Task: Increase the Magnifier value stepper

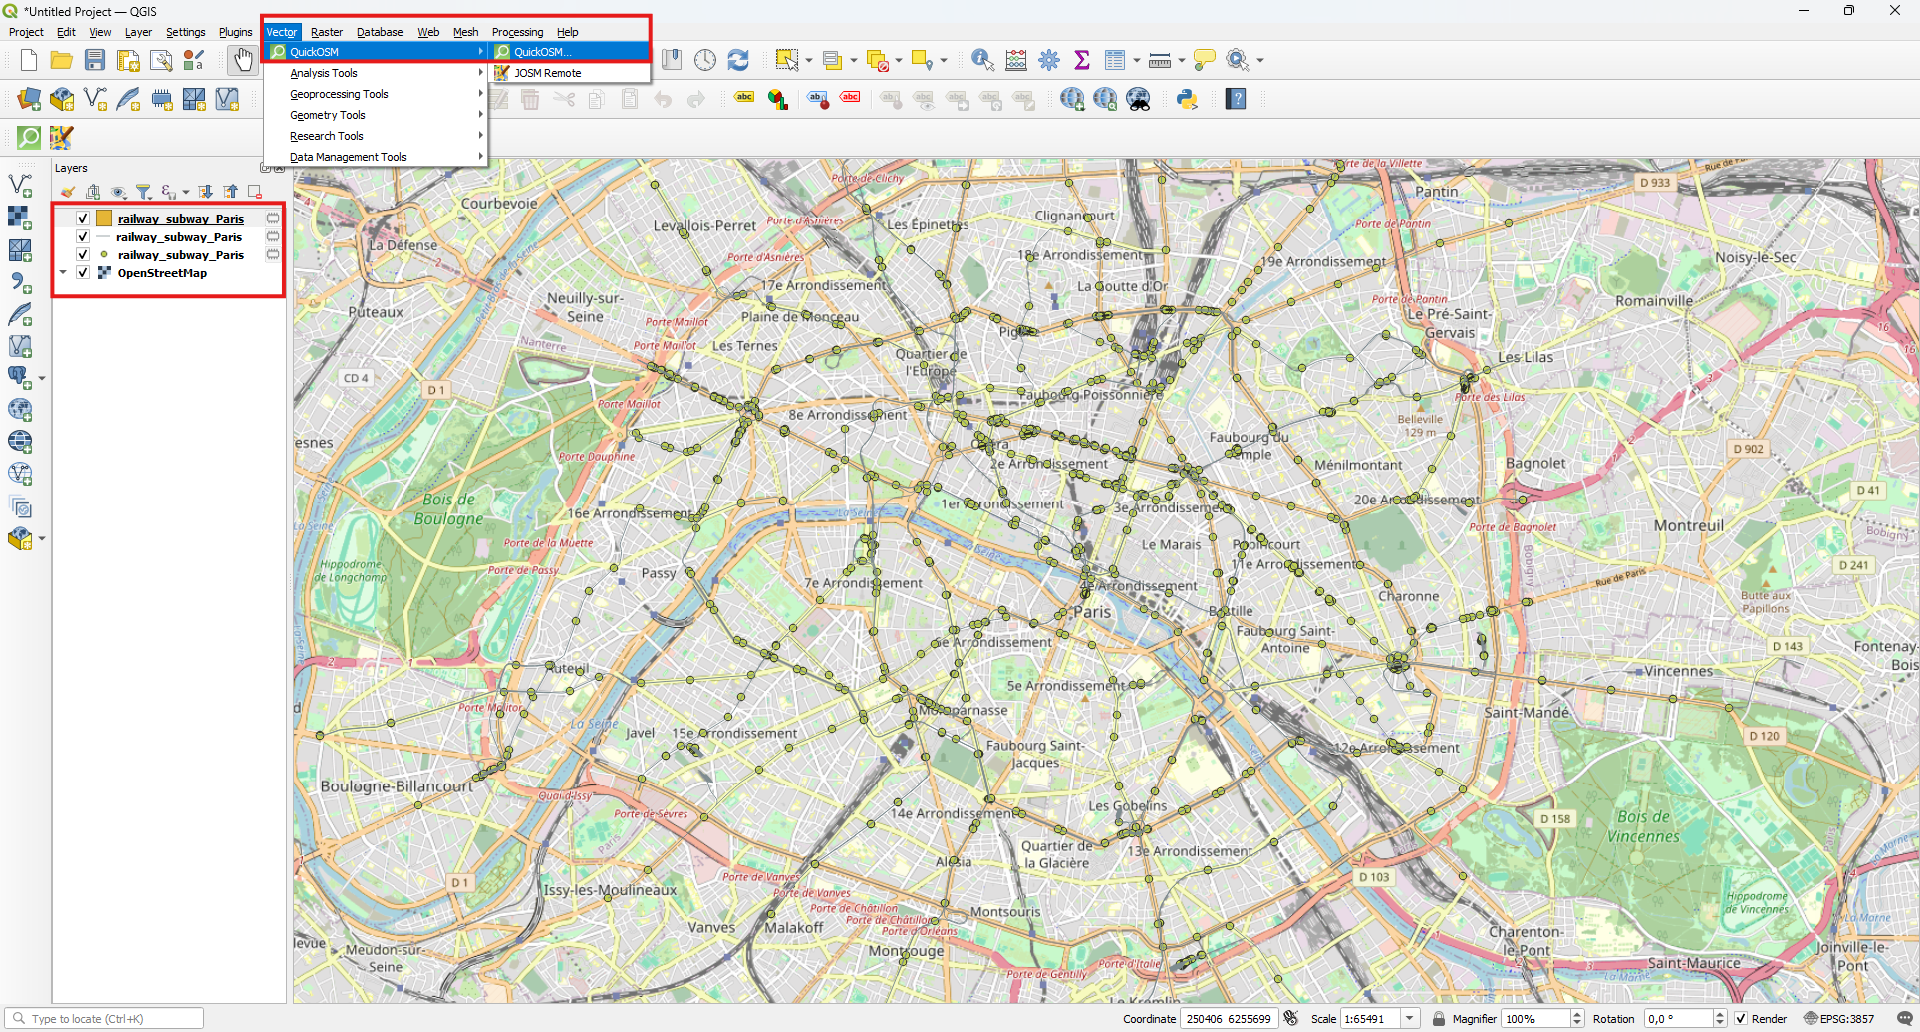Action: point(1577,1014)
